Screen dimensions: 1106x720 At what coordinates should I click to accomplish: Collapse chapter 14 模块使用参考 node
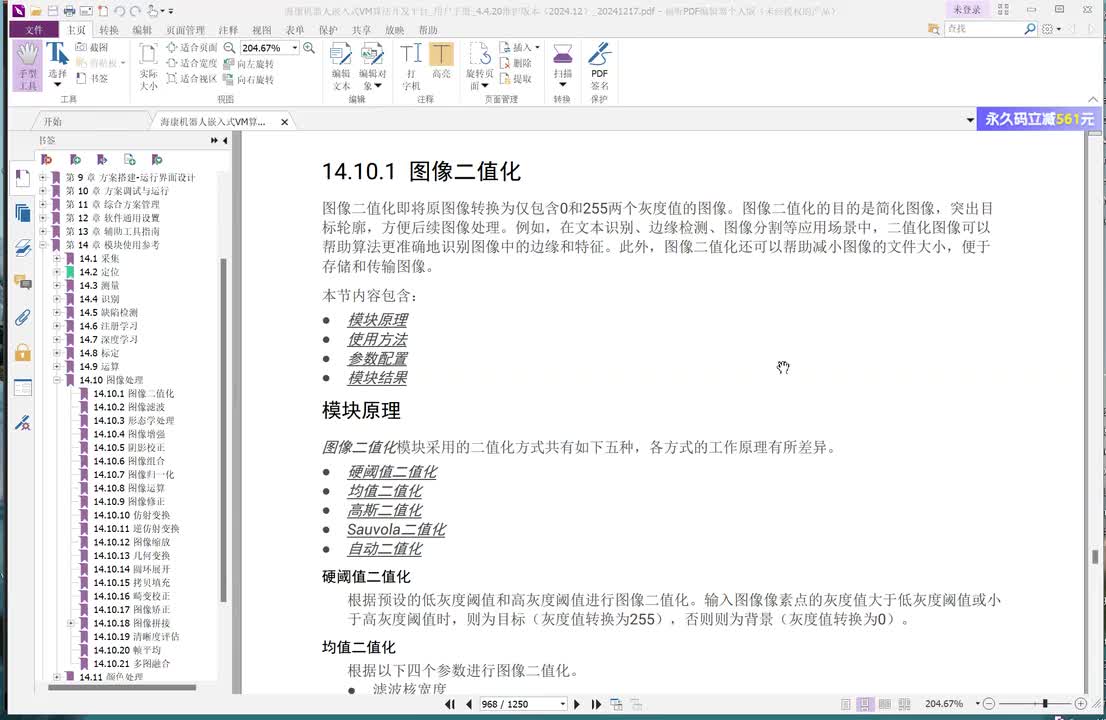(x=43, y=245)
